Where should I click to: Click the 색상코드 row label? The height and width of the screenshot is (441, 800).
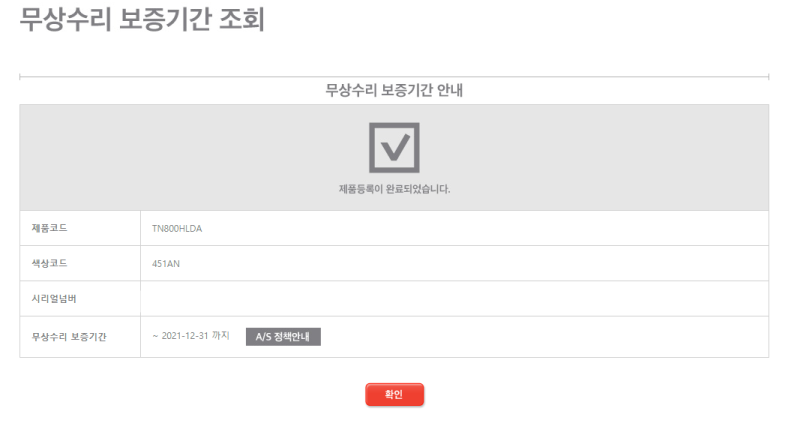[49, 263]
